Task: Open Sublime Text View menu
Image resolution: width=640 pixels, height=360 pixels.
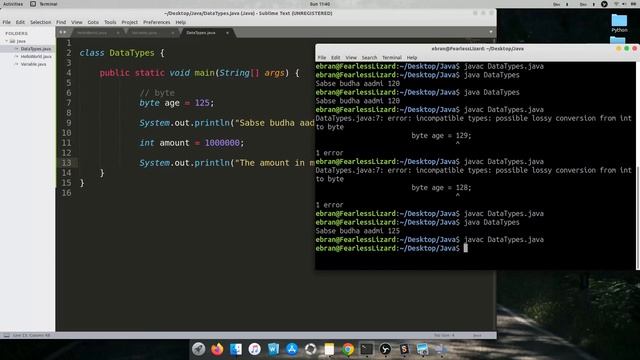Action: pyautogui.click(x=77, y=22)
